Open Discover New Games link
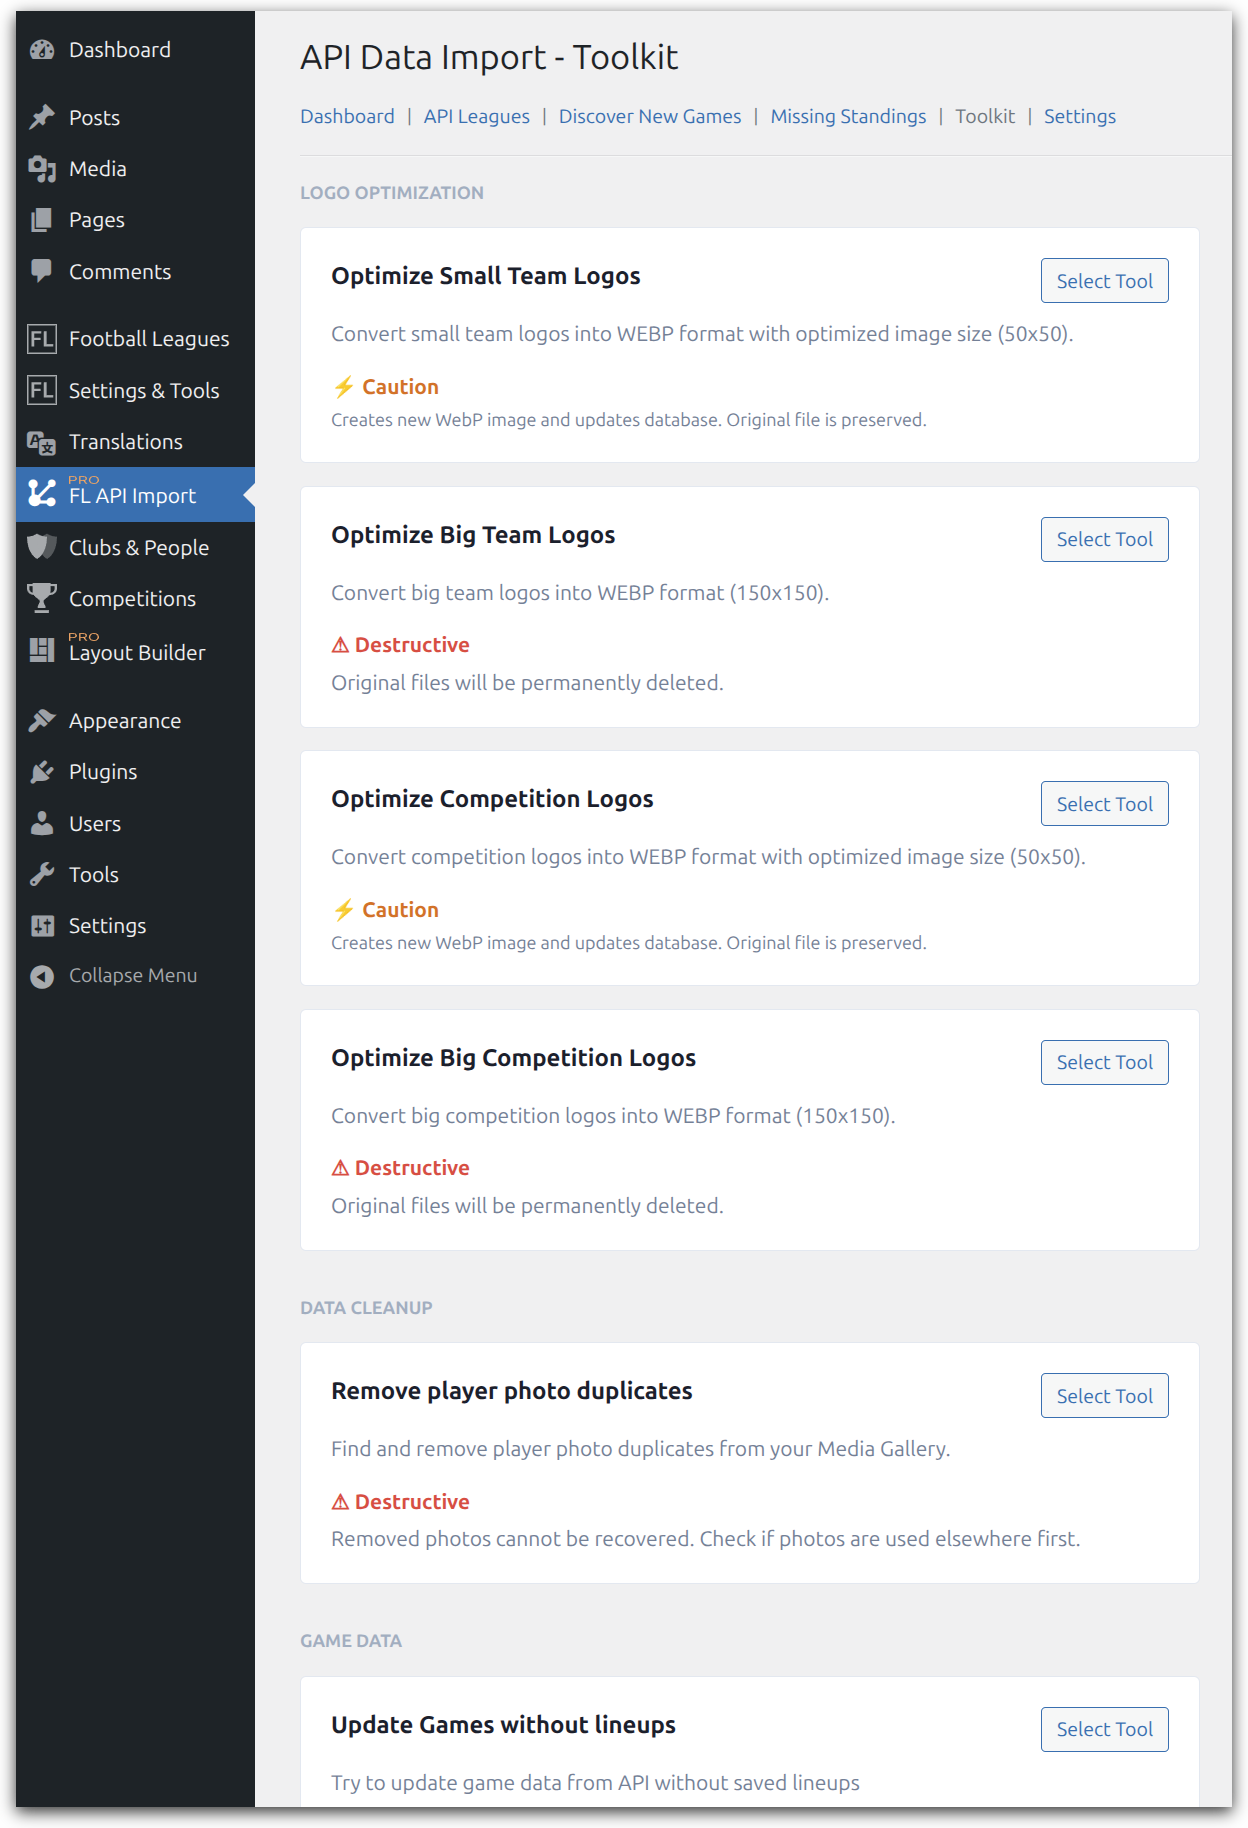 [x=649, y=116]
